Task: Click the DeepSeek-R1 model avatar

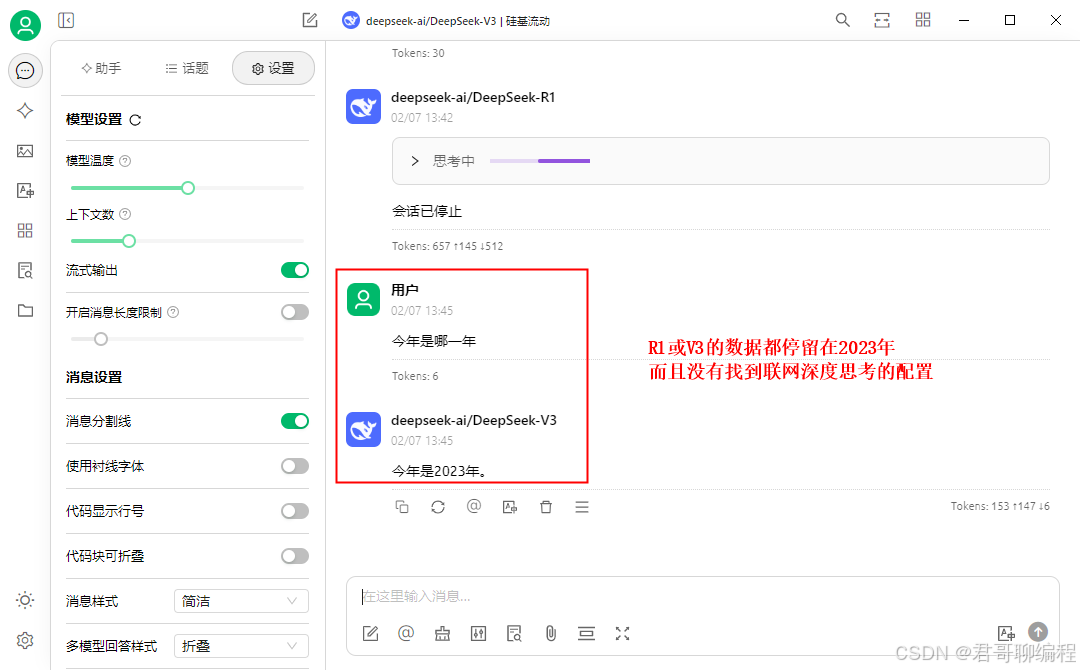Action: pos(364,107)
